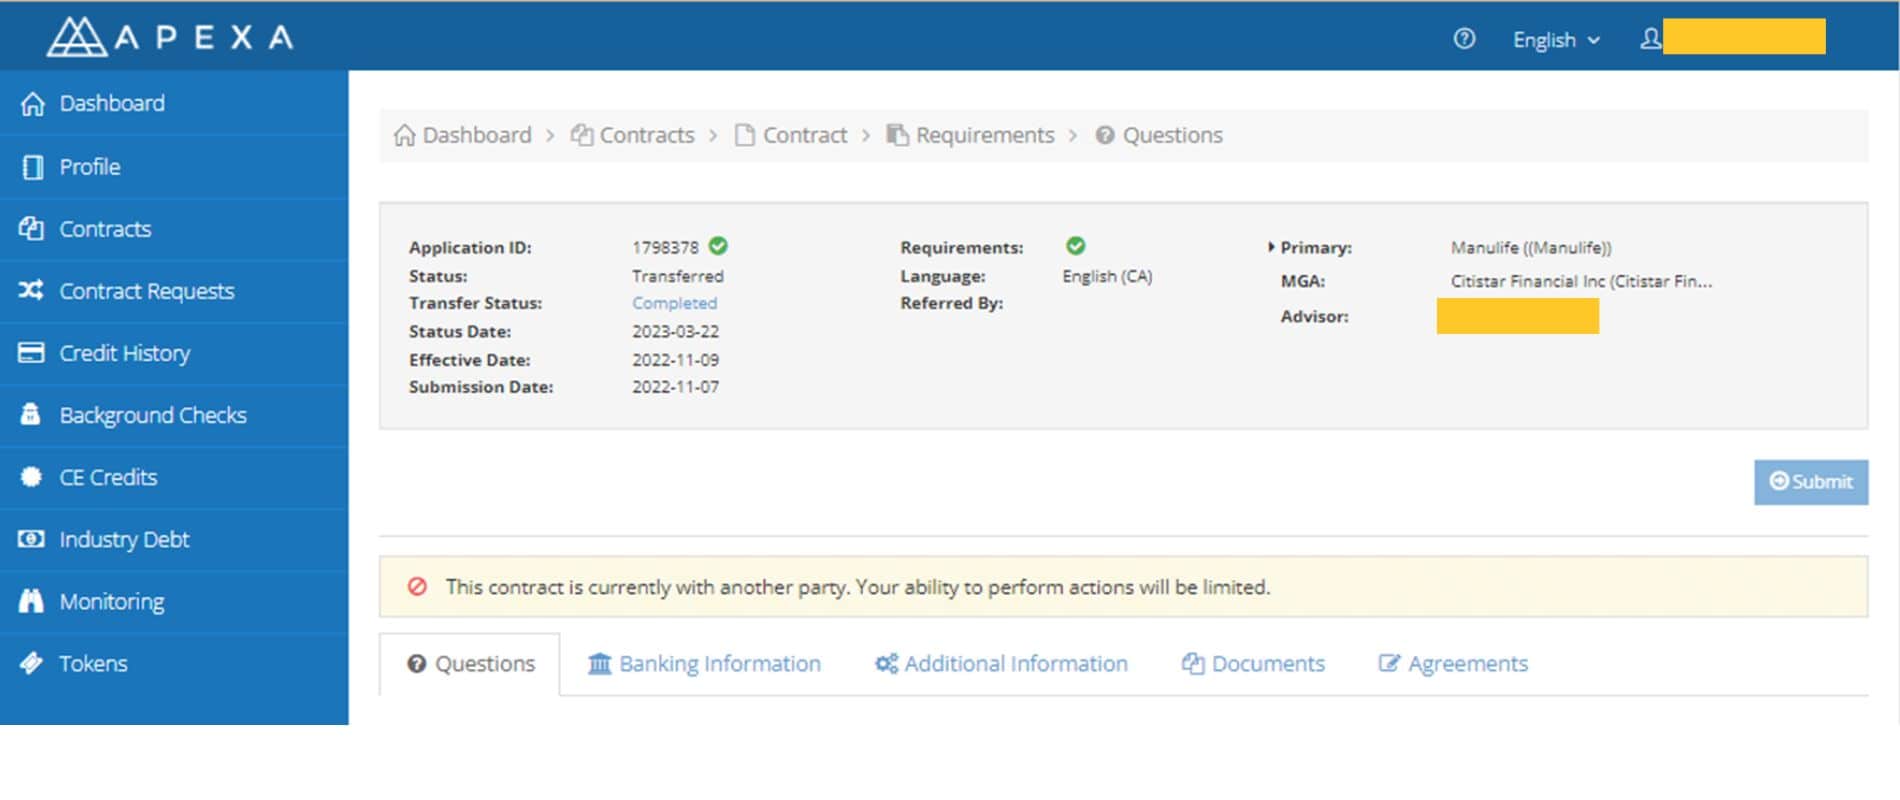This screenshot has height=800, width=1900.
Task: Click the Completed transfer status link
Action: [x=674, y=303]
